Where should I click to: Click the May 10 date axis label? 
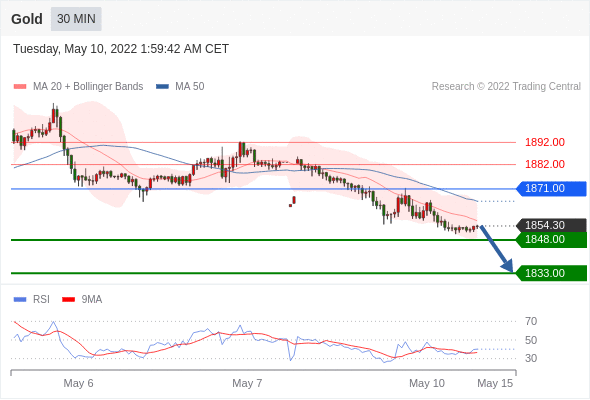point(427,383)
